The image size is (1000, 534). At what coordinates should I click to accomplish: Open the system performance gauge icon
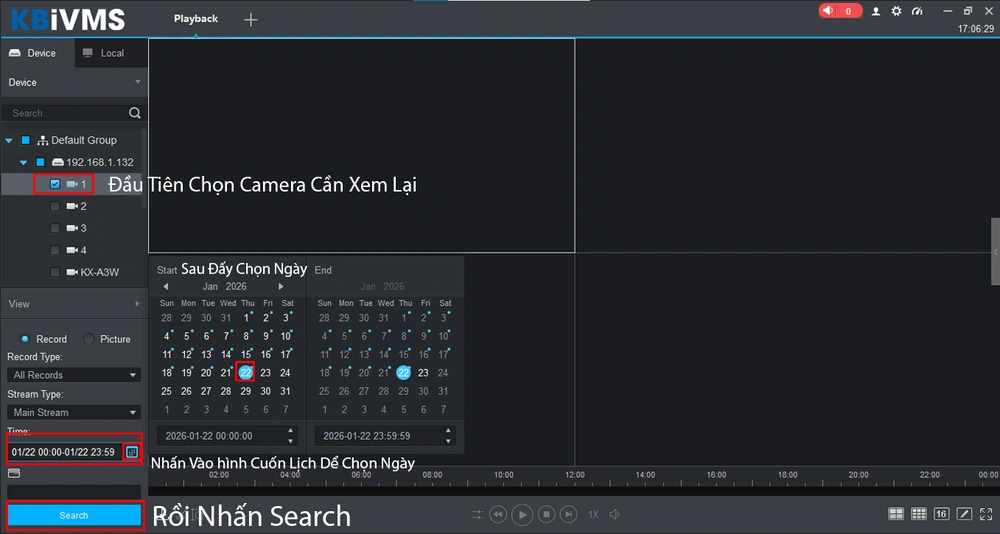click(917, 11)
